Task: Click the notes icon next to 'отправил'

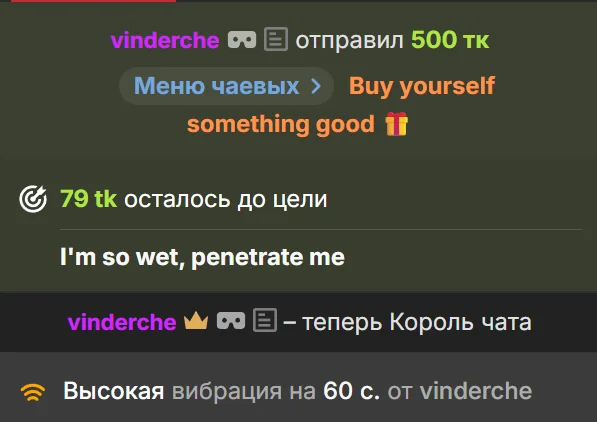Action: point(276,39)
